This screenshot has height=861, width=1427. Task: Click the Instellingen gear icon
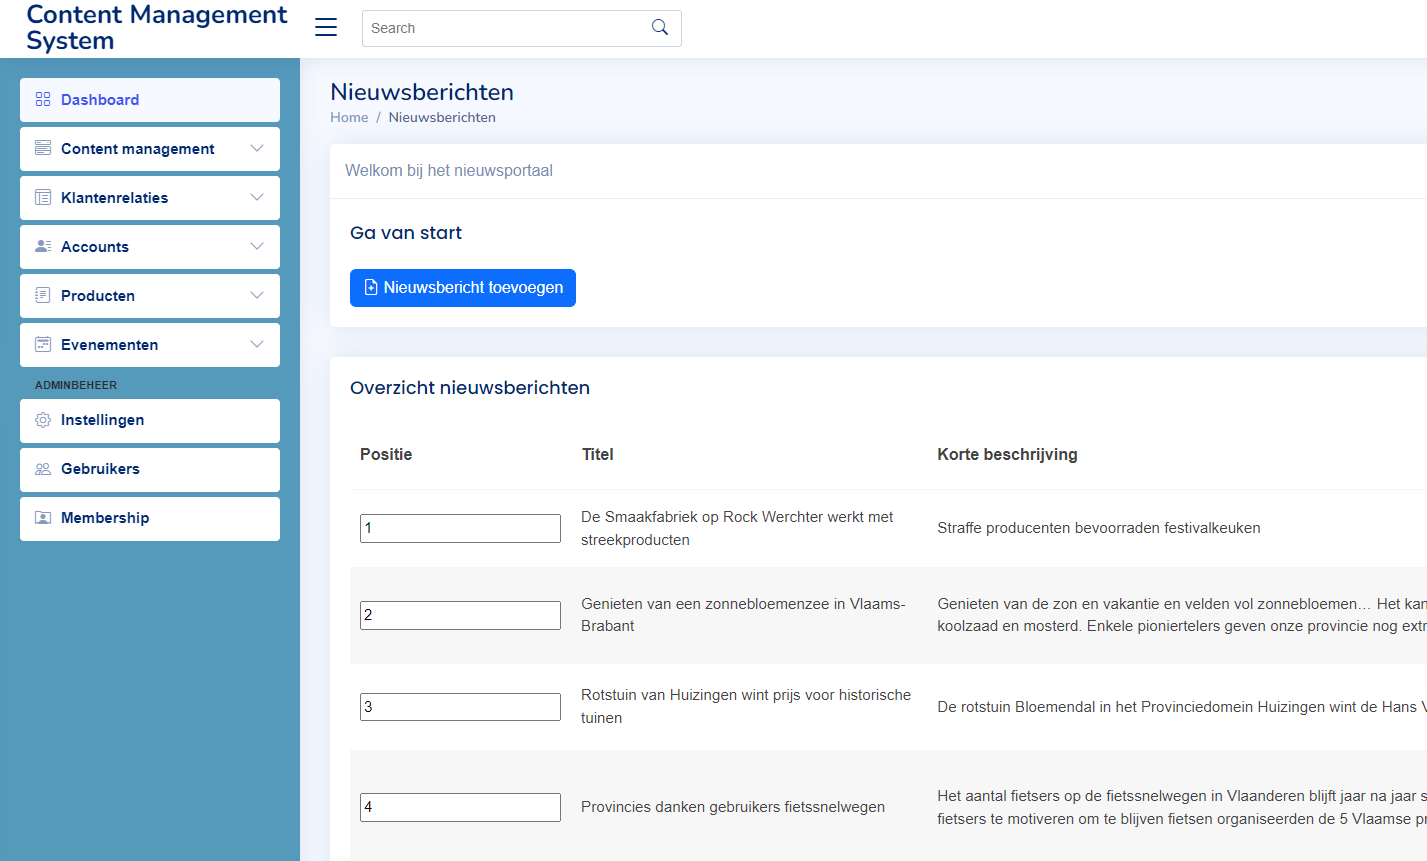point(42,420)
